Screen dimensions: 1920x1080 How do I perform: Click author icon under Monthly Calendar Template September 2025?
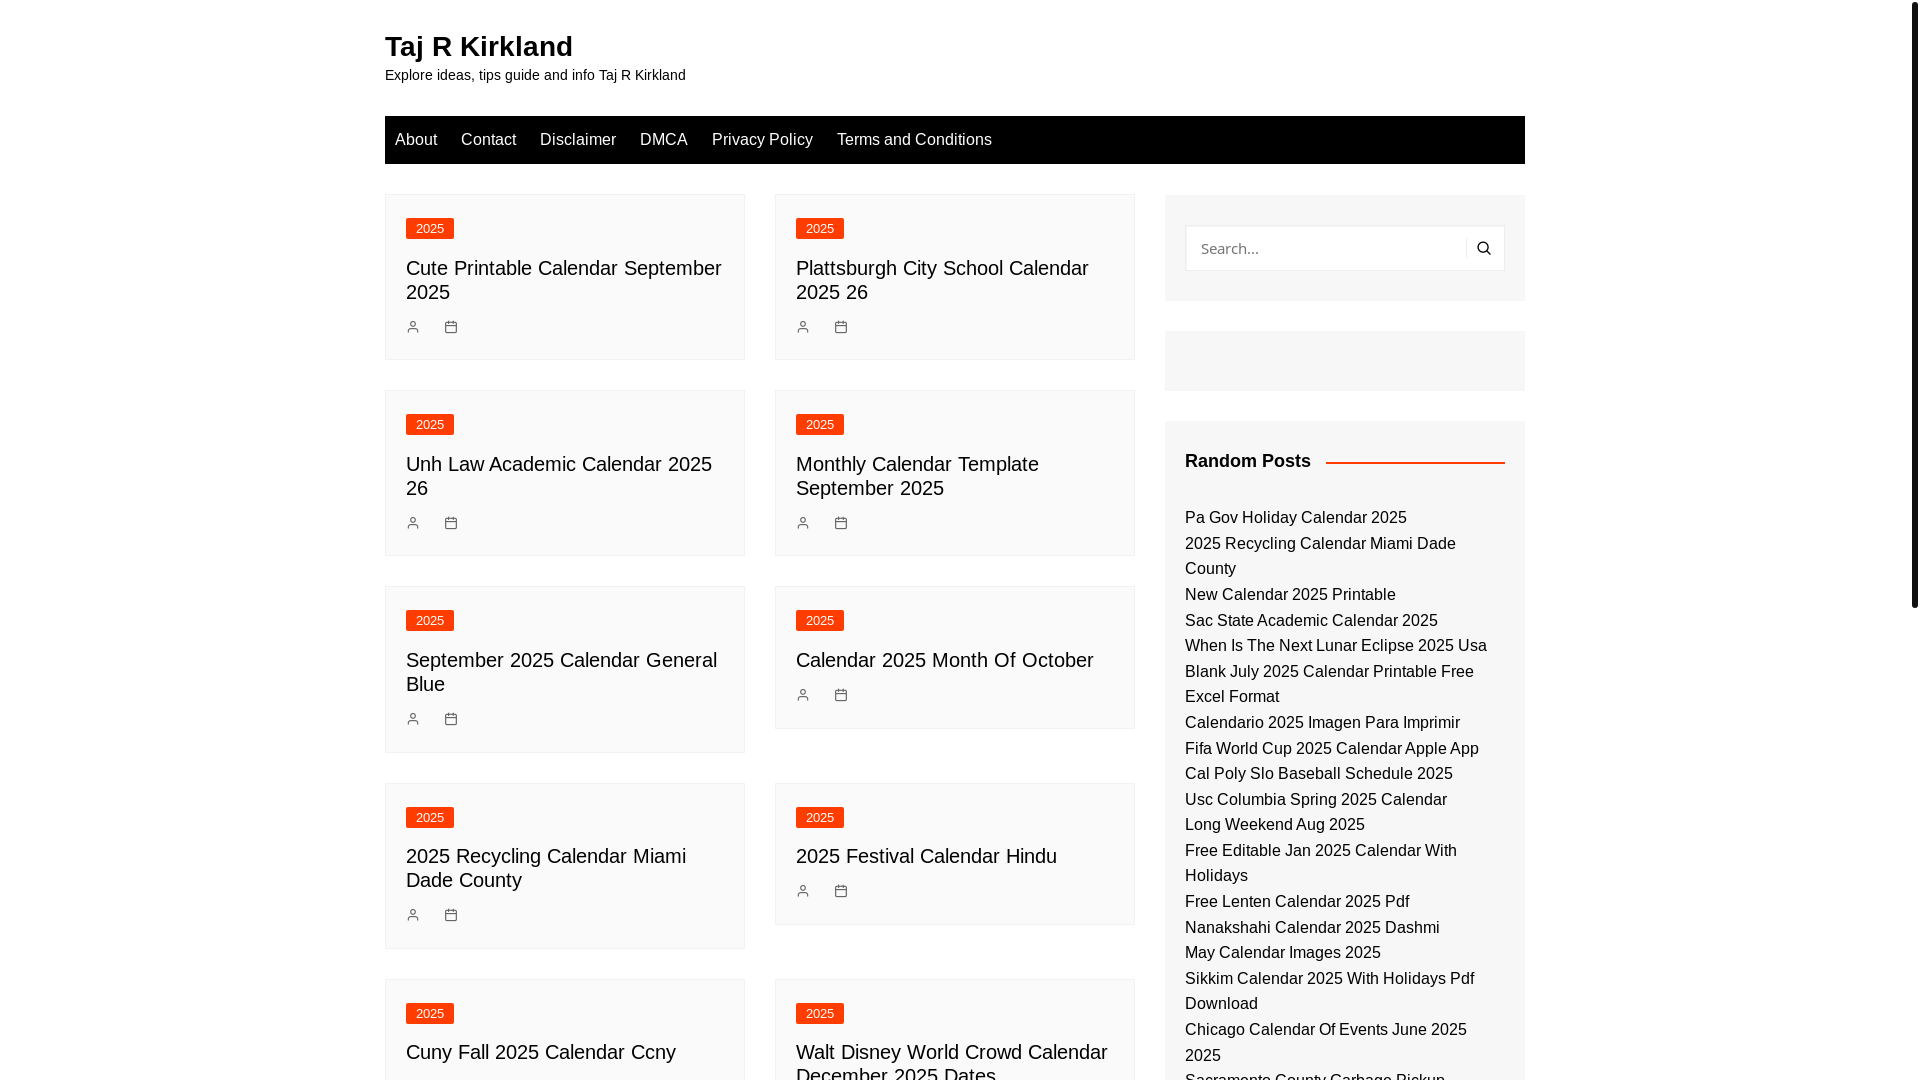click(803, 523)
